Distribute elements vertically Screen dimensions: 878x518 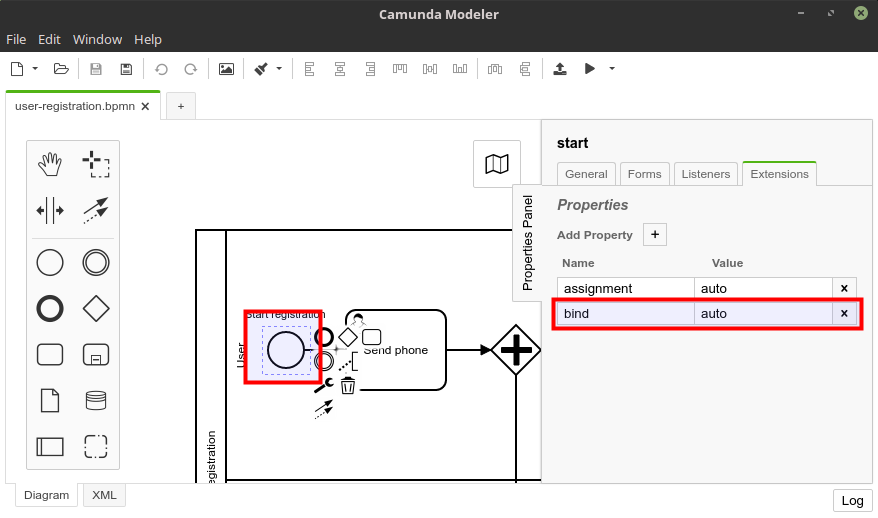525,69
